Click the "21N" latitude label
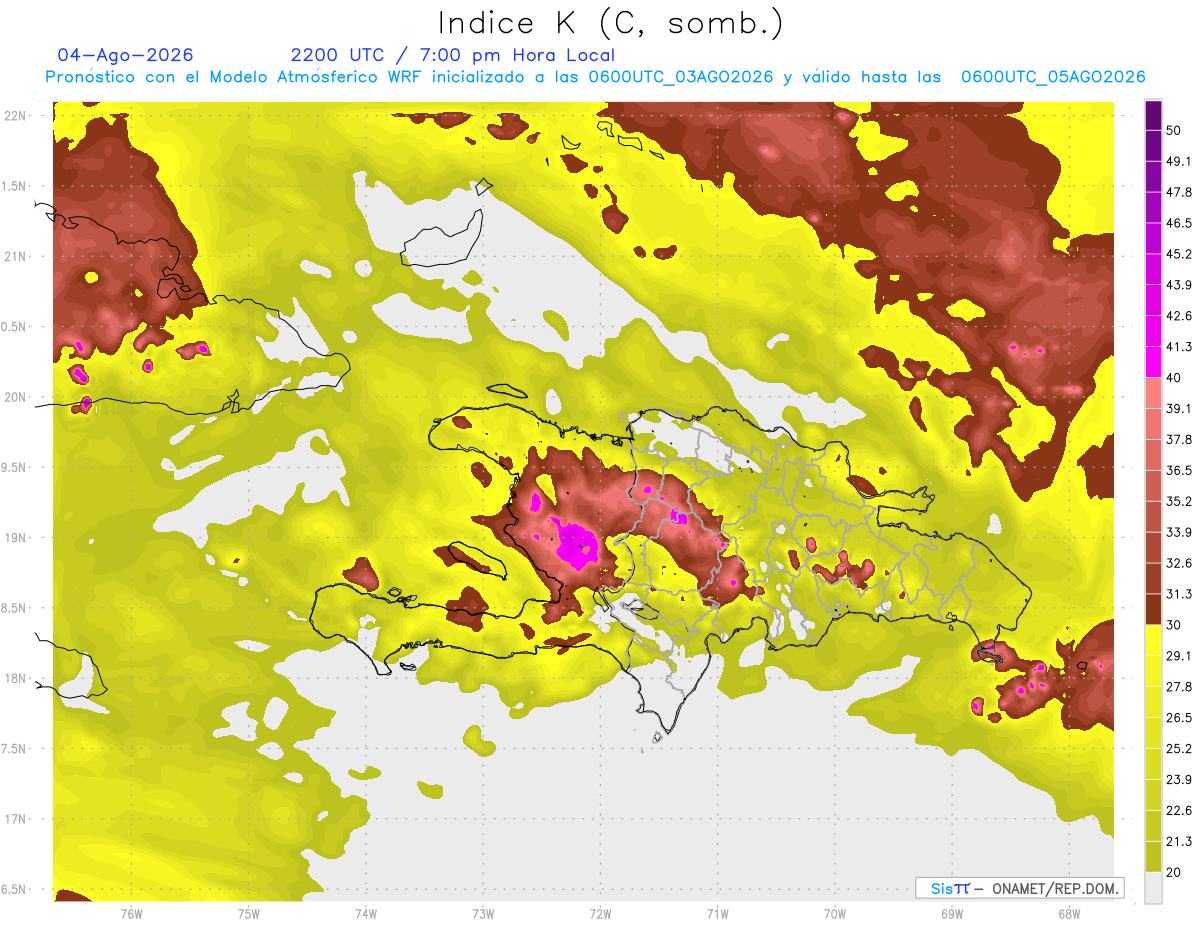 (17, 256)
